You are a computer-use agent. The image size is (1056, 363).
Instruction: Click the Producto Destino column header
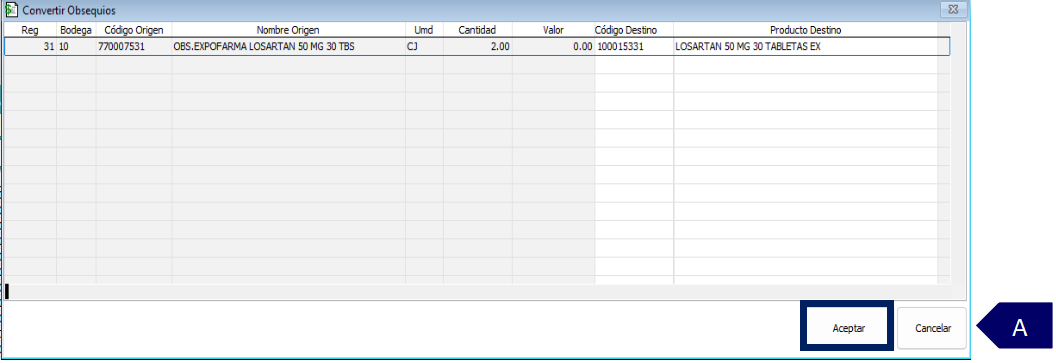pos(805,30)
